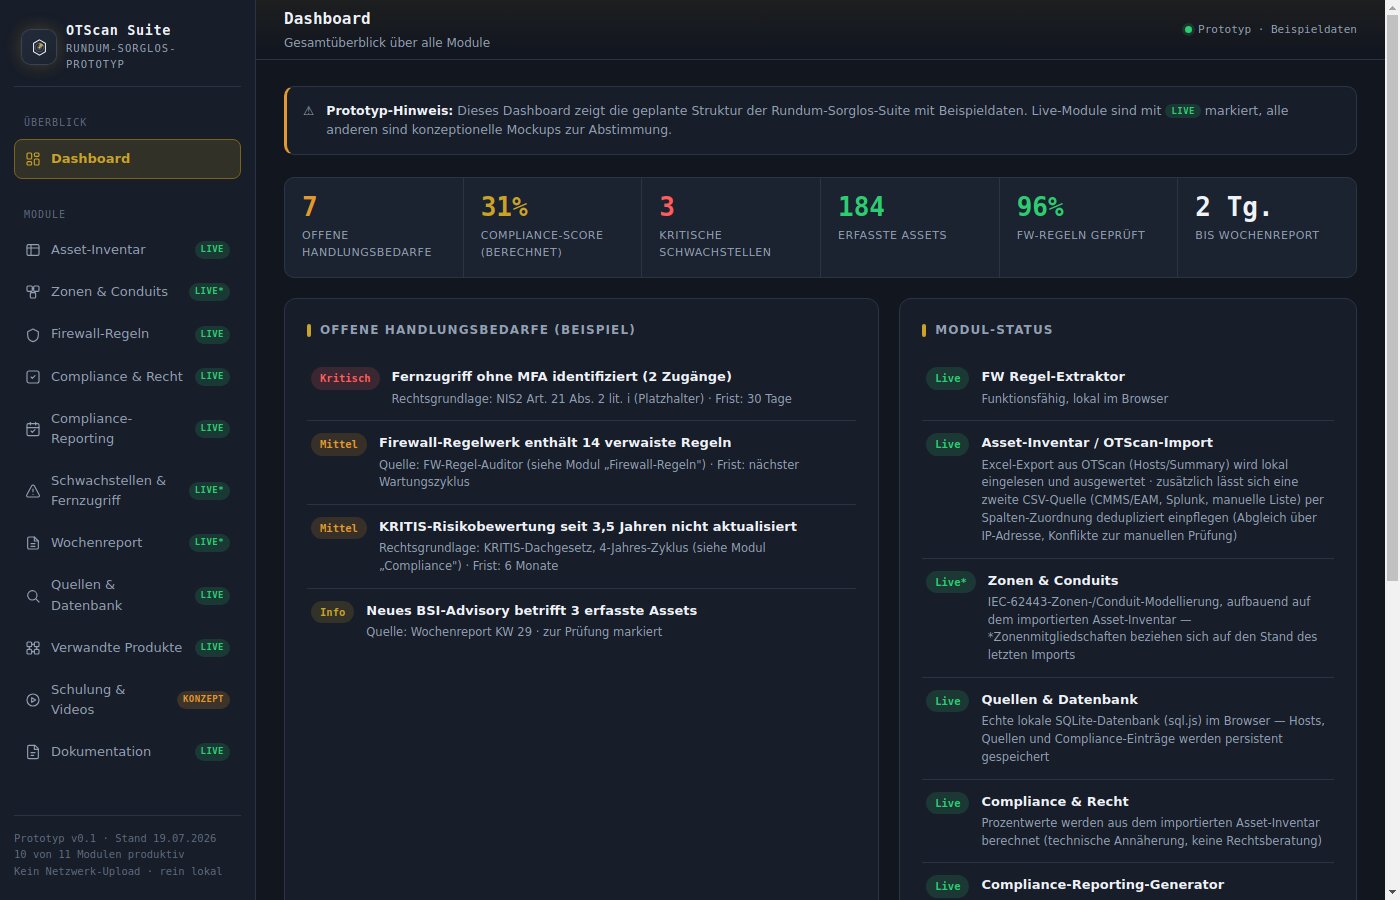Click the LIVE badge in the Prototyp-Hinweis banner
Viewport: 1400px width, 900px height.
tap(1183, 111)
